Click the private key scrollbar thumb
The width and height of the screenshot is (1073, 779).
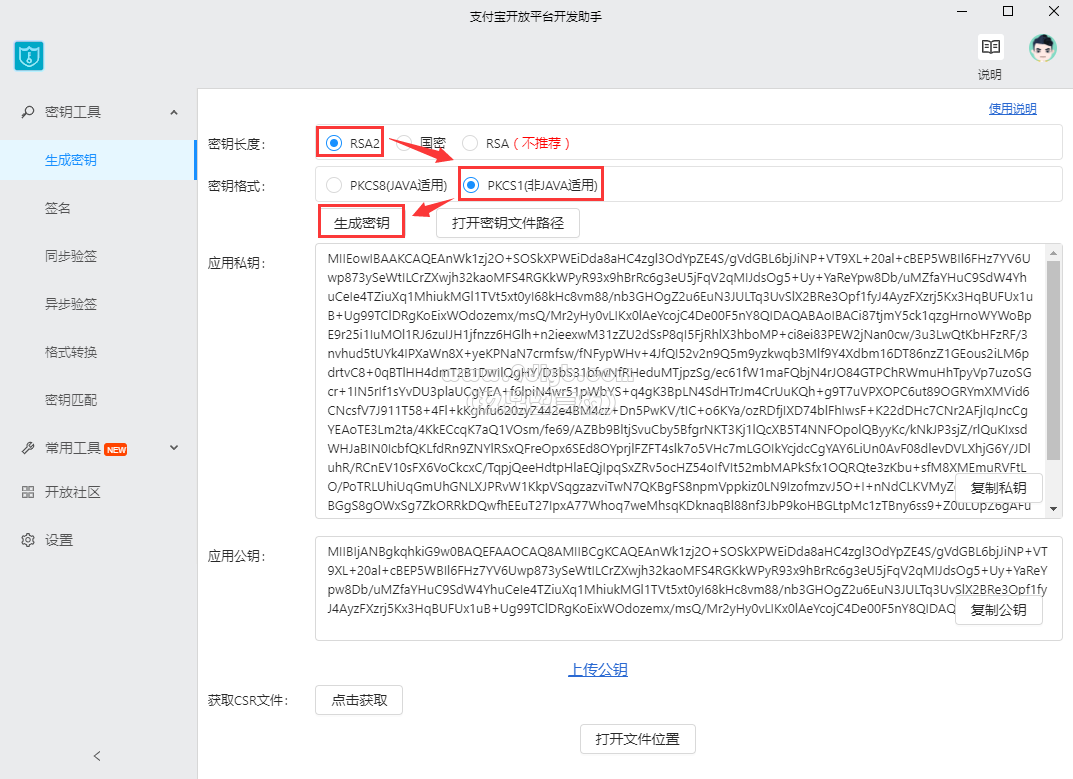coord(1054,361)
